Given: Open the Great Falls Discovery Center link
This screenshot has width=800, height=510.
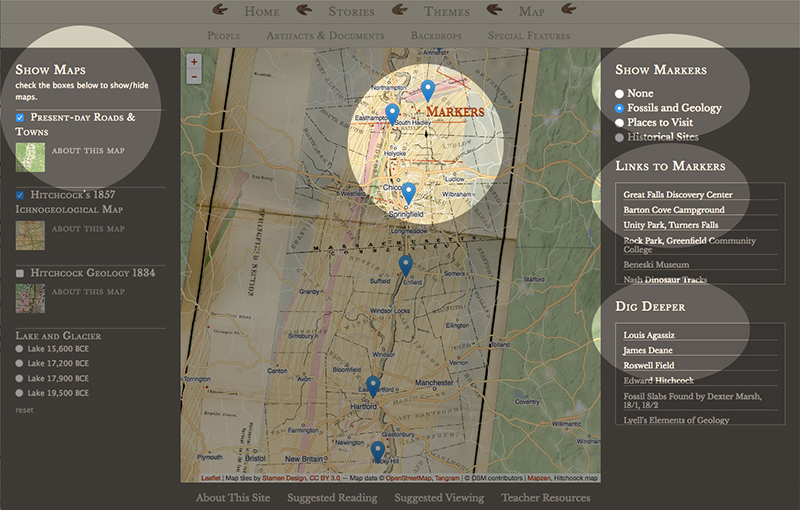Looking at the screenshot, I should coord(678,195).
